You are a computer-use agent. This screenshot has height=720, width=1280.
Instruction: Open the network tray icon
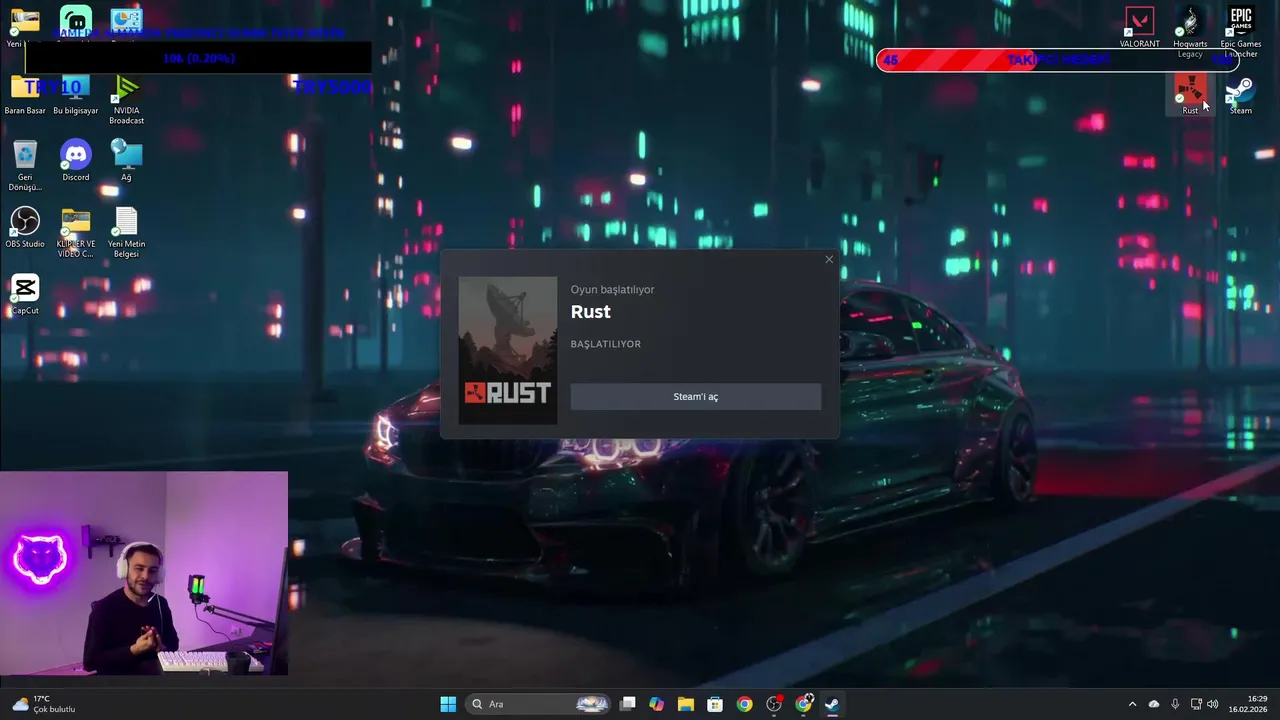click(x=1196, y=704)
